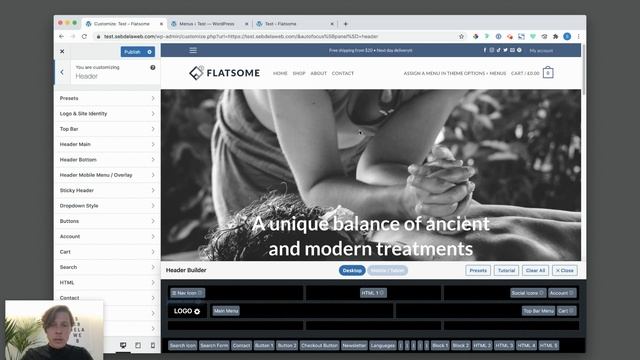Expand the Header Main section
The height and width of the screenshot is (360, 640).
tap(107, 144)
